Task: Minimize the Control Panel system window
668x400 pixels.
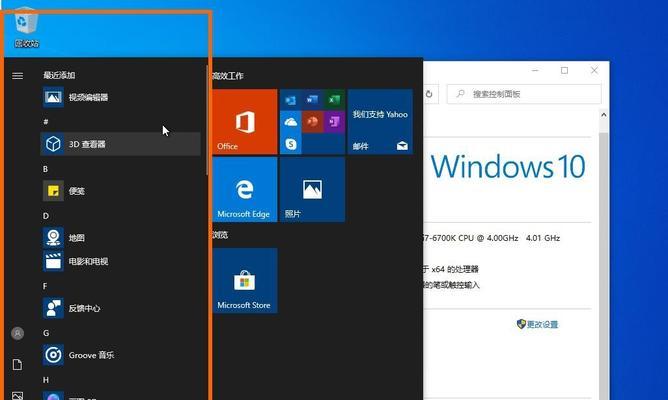Action: coord(535,70)
